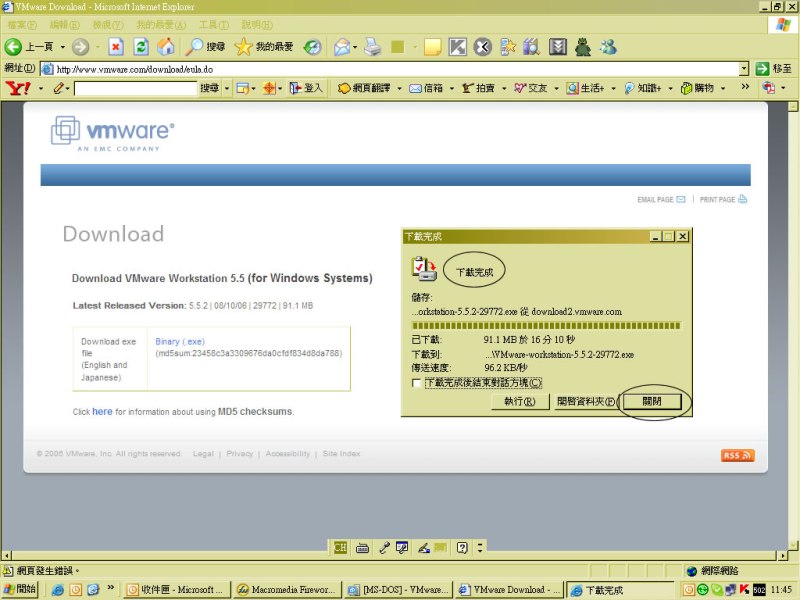Image resolution: width=800 pixels, height=600 pixels.
Task: Open the Yahoo search button dropdown arrow
Action: coord(227,88)
